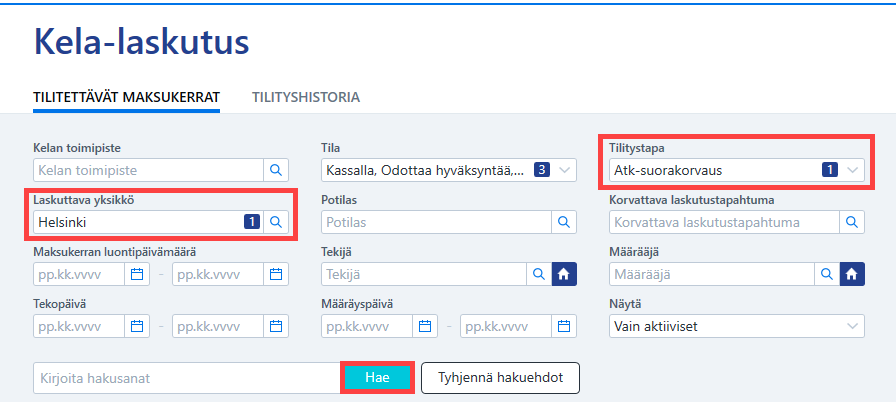Click the Hae search button
The image size is (896, 402).
377,377
